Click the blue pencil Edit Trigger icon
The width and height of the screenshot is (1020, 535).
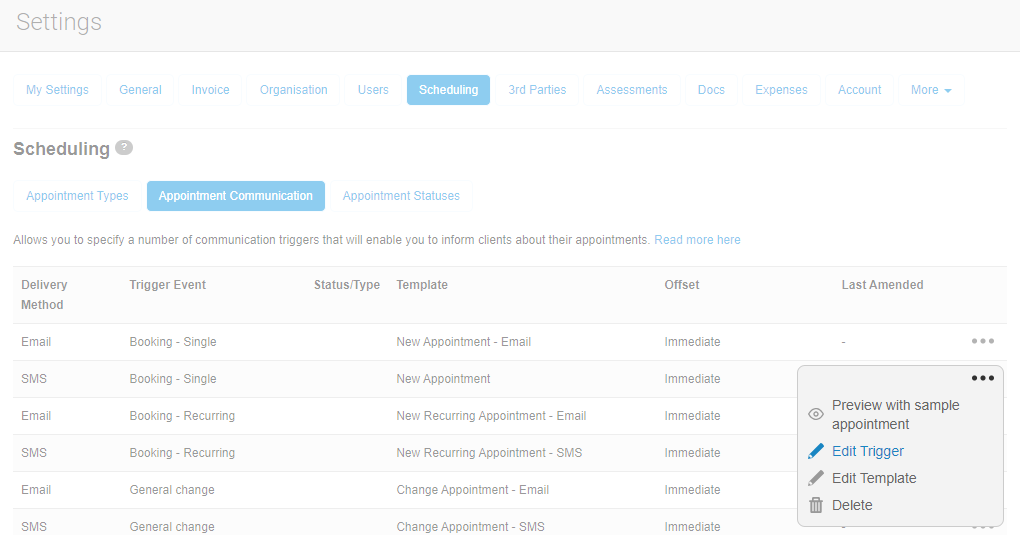[816, 451]
